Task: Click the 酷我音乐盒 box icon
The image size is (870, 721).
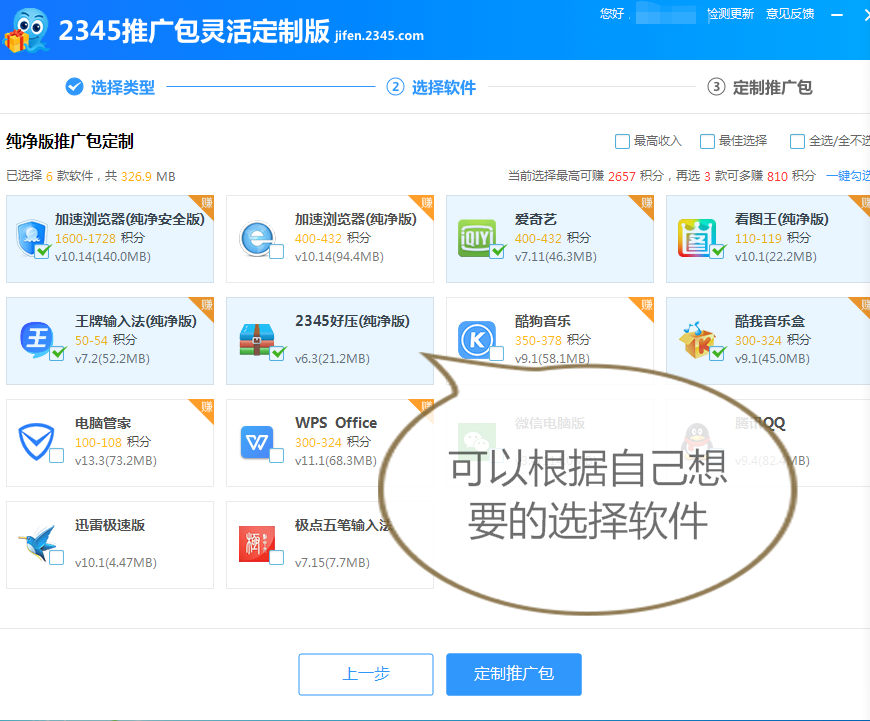Action: coord(697,340)
